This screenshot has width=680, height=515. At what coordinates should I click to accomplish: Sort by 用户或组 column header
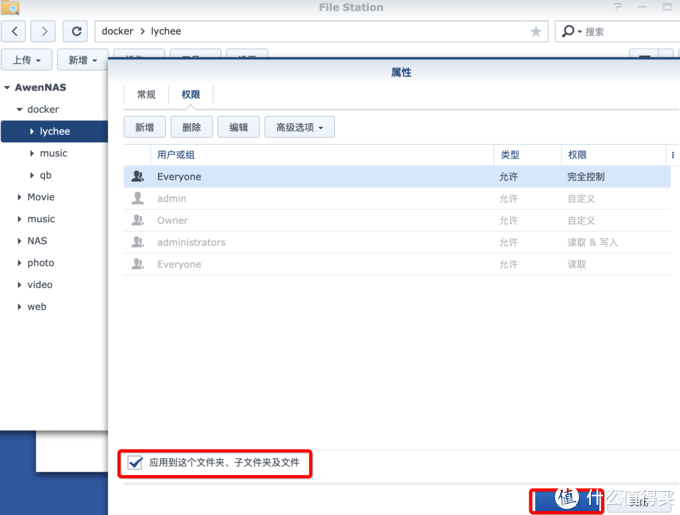322,155
